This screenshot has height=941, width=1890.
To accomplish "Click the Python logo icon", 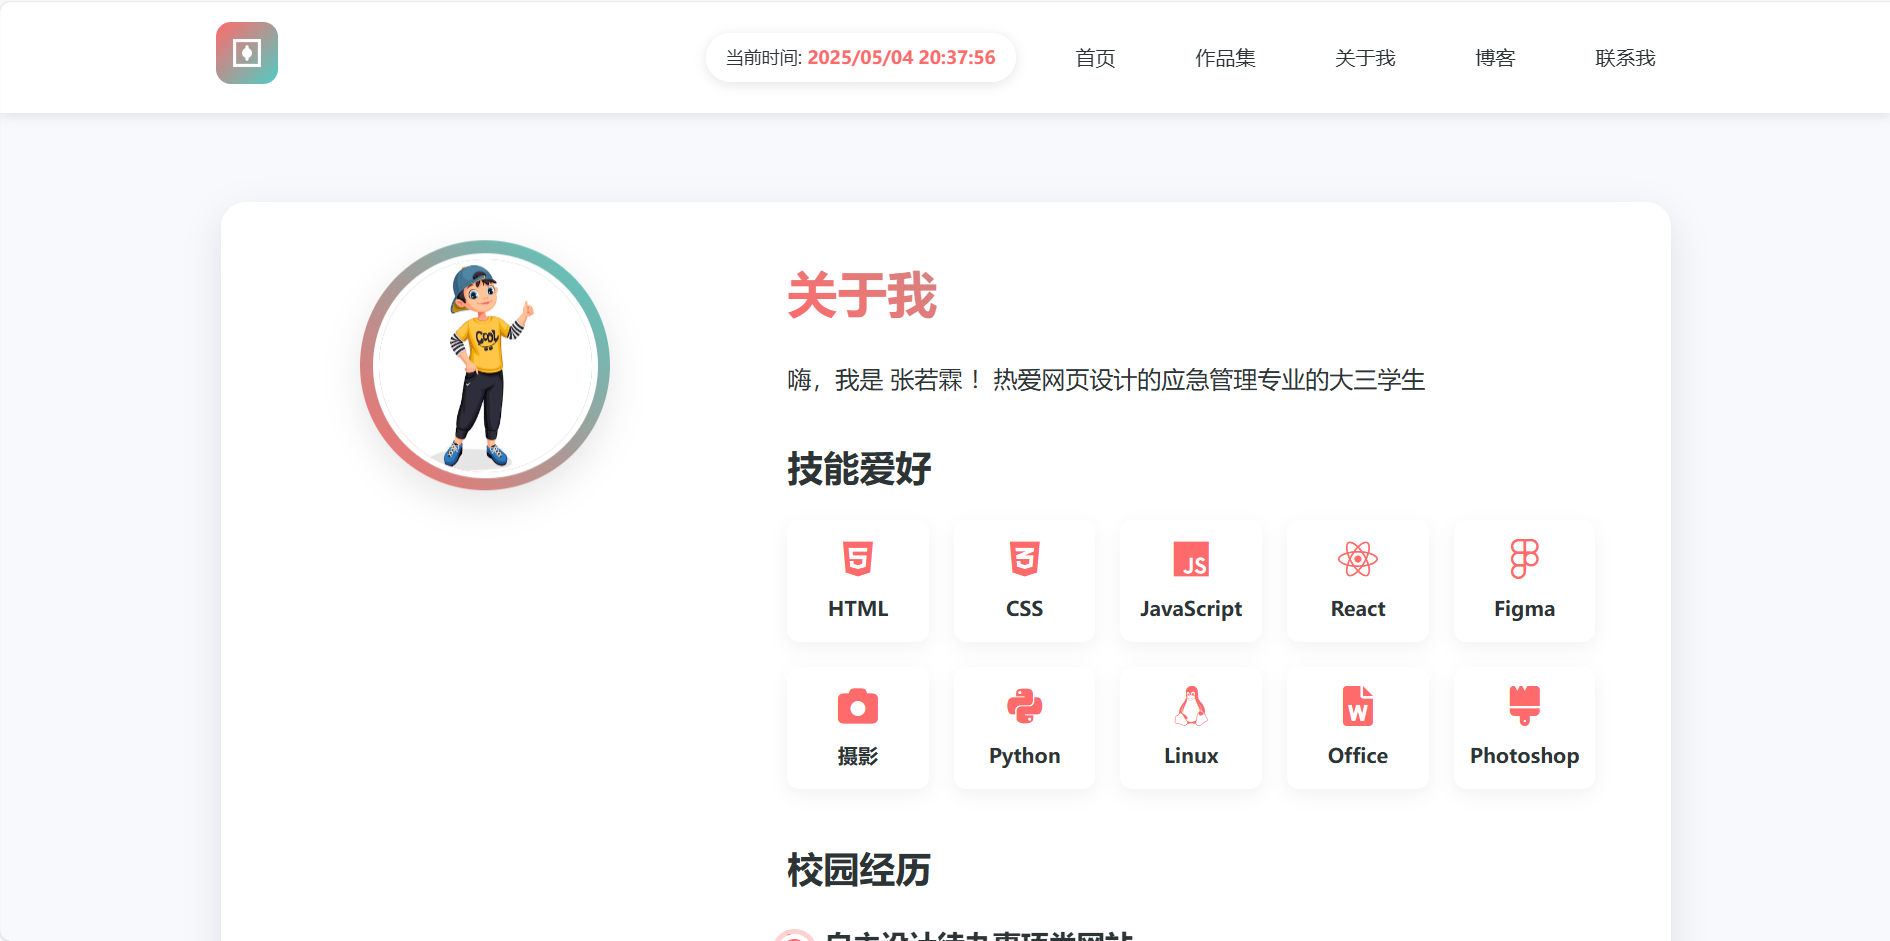I will coord(1024,706).
